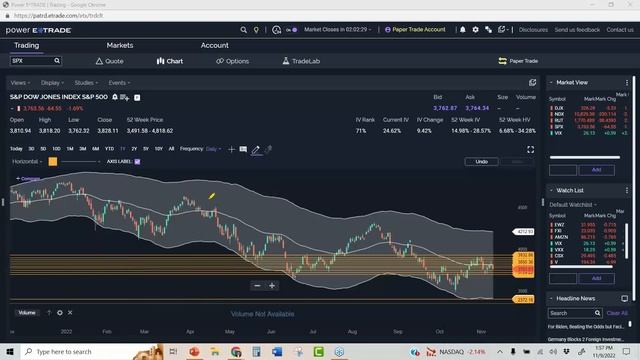The height and width of the screenshot is (360, 640).
Task: Click the greyed-out paint tool icon
Action: click(x=268, y=149)
